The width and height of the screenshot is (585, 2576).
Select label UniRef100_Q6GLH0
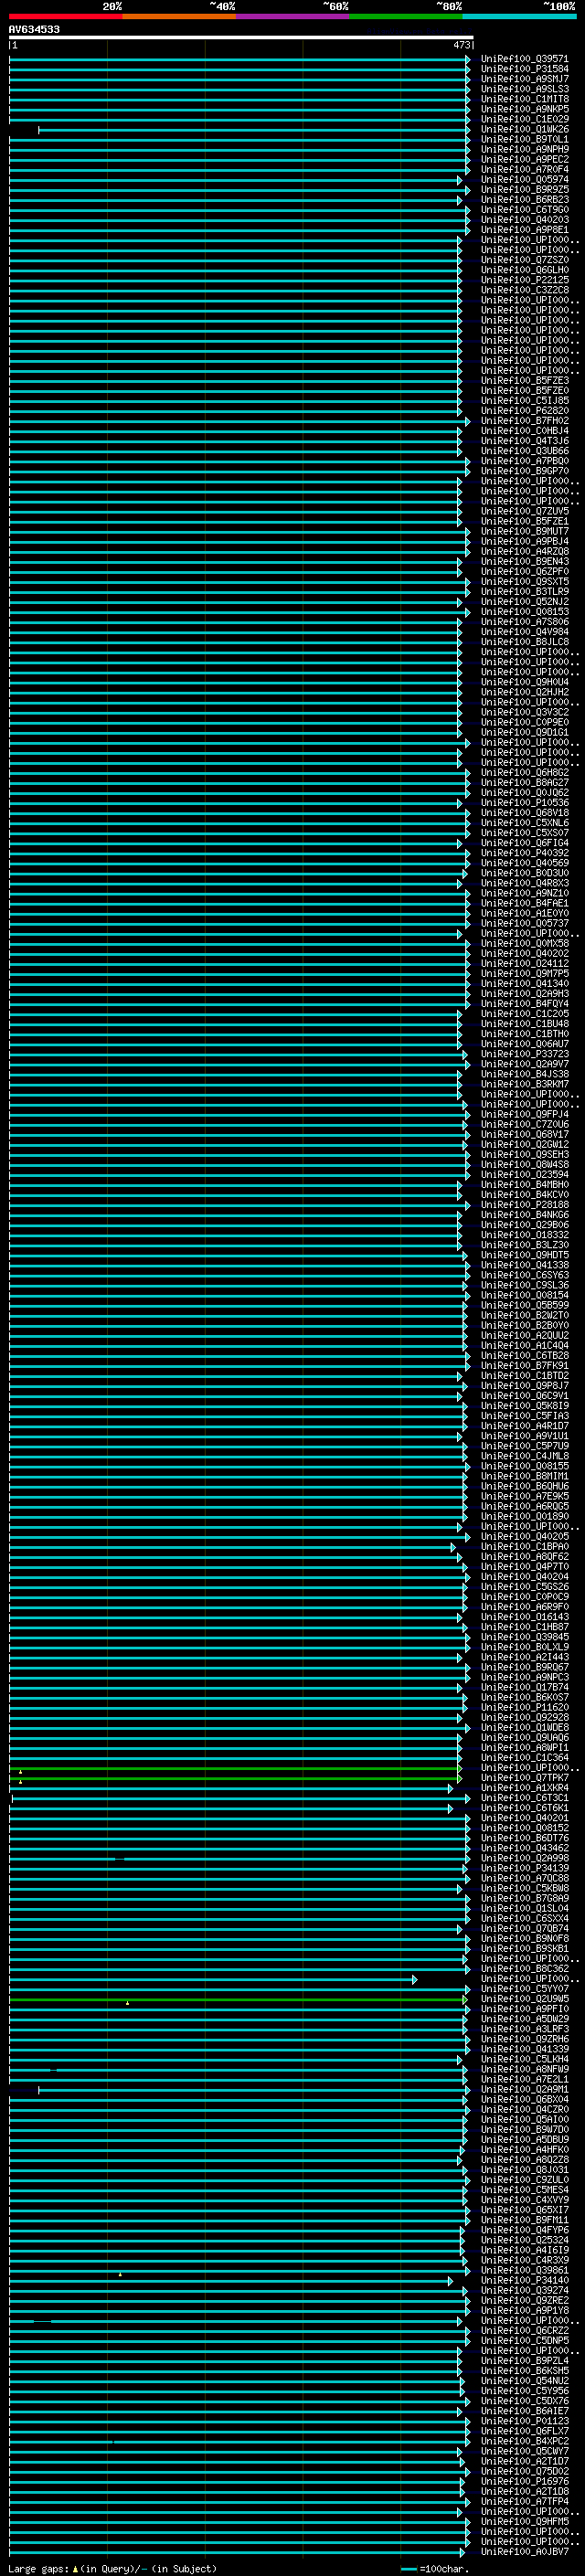pyautogui.click(x=524, y=270)
